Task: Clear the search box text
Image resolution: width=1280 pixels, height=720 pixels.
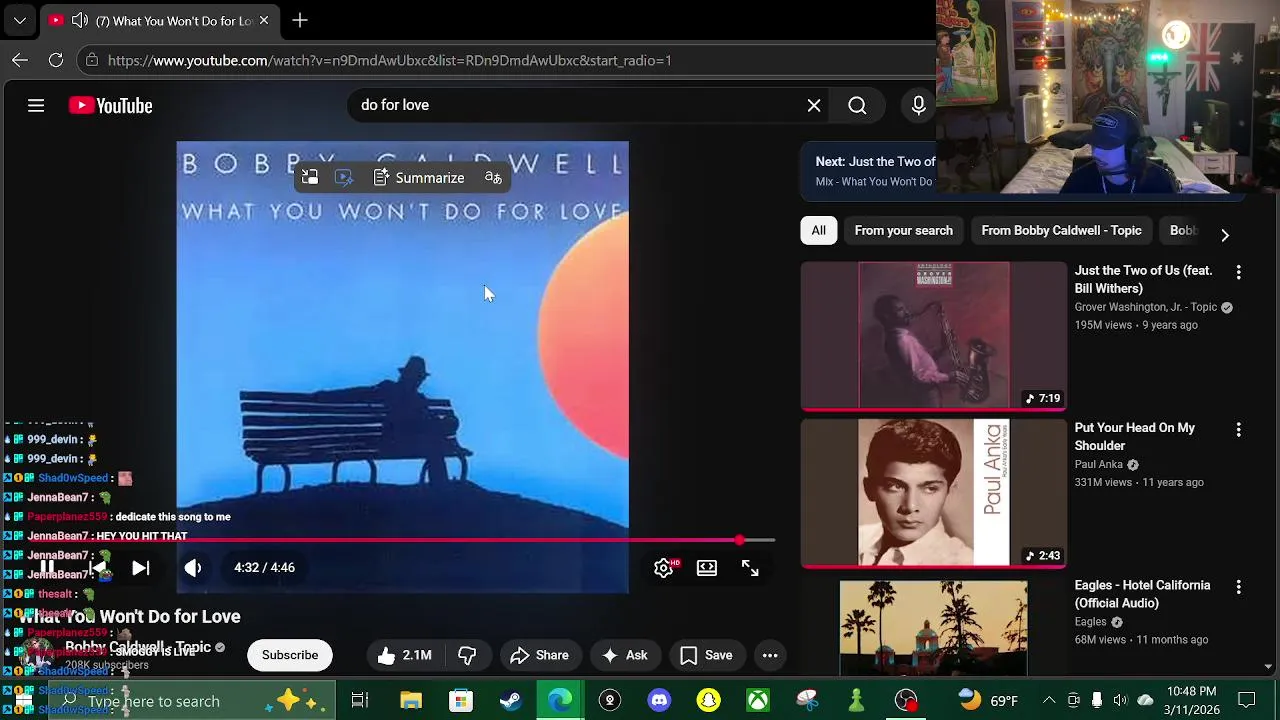Action: 814,105
